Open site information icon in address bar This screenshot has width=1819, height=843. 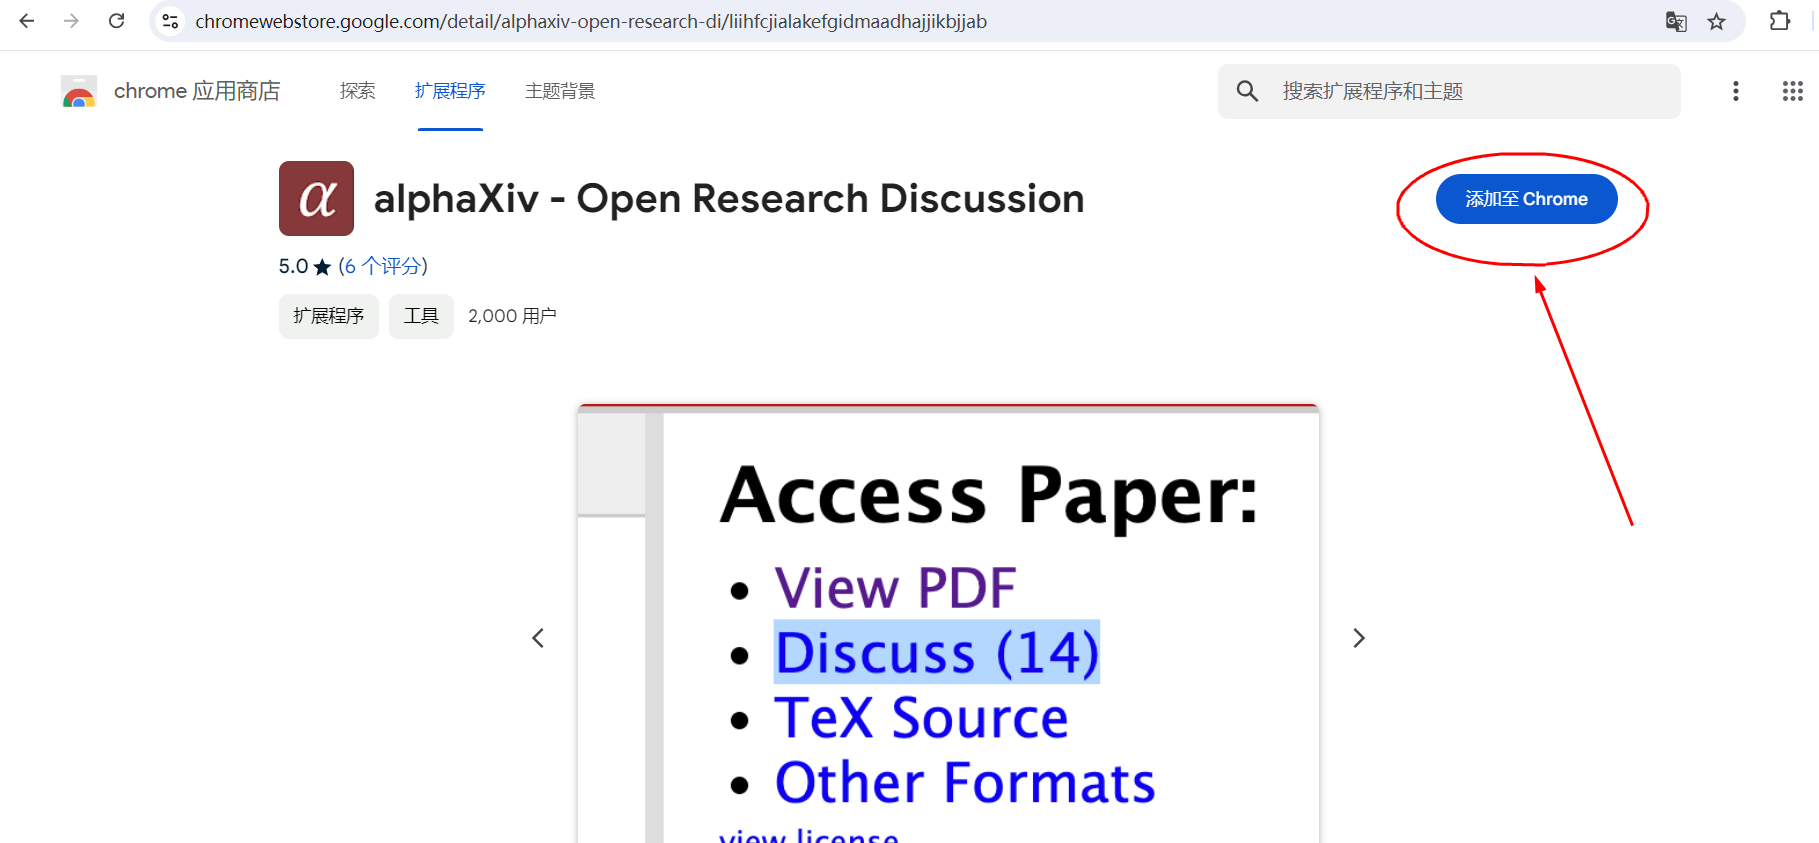(x=170, y=21)
